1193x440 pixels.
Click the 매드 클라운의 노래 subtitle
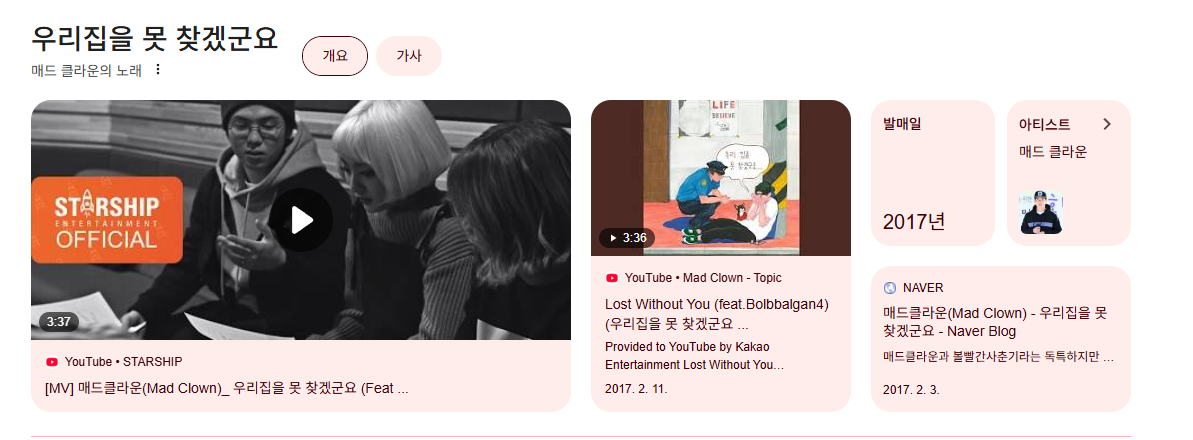pos(87,70)
